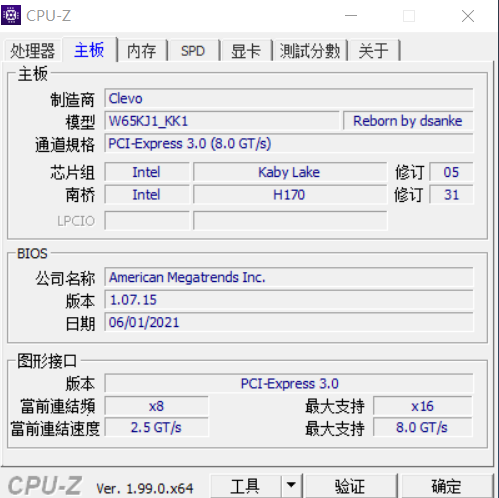Click the Intel chipset vendor field
The width and height of the screenshot is (499, 498).
[147, 172]
